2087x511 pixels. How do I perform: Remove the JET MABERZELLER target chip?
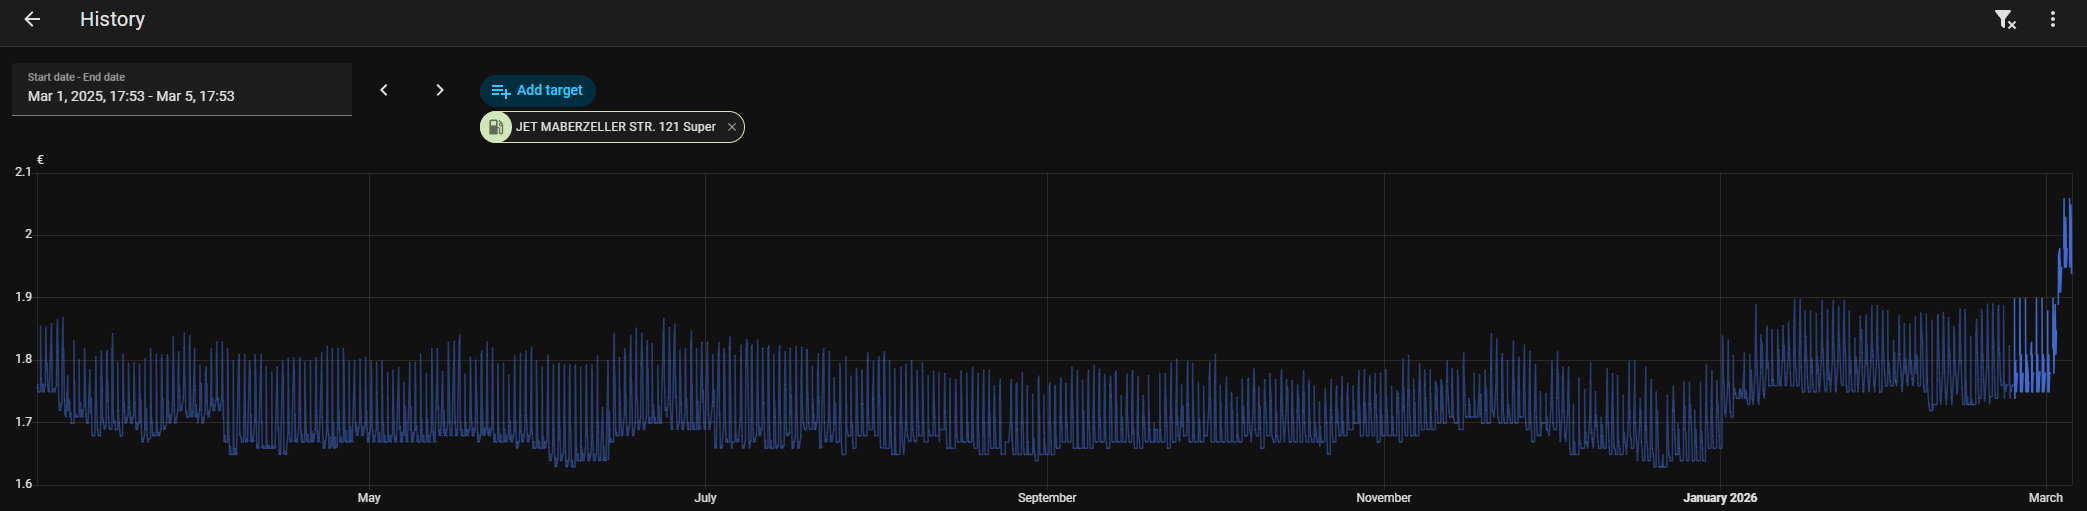[x=732, y=127]
